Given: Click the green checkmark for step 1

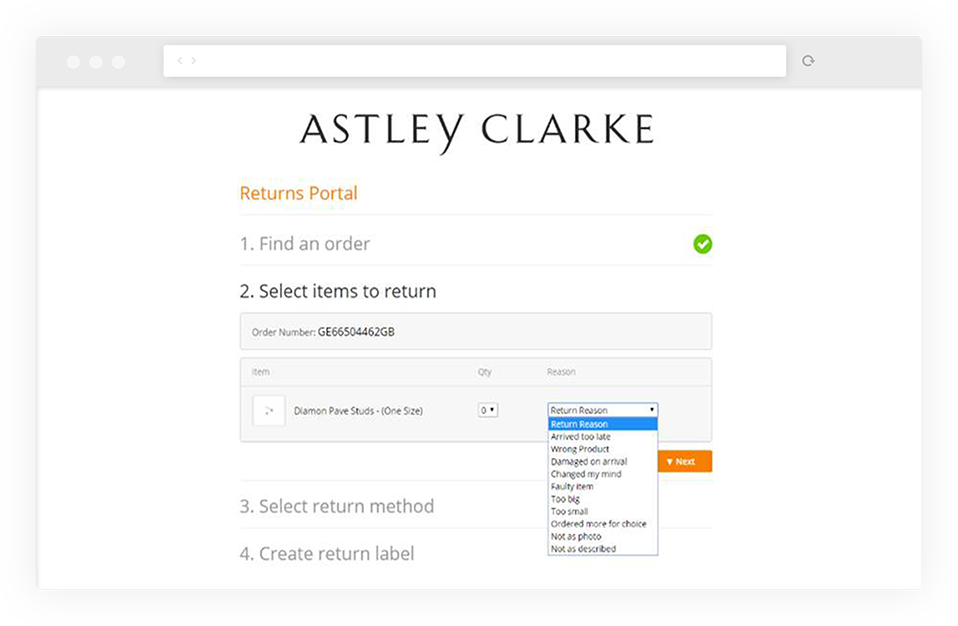Looking at the screenshot, I should [x=703, y=244].
